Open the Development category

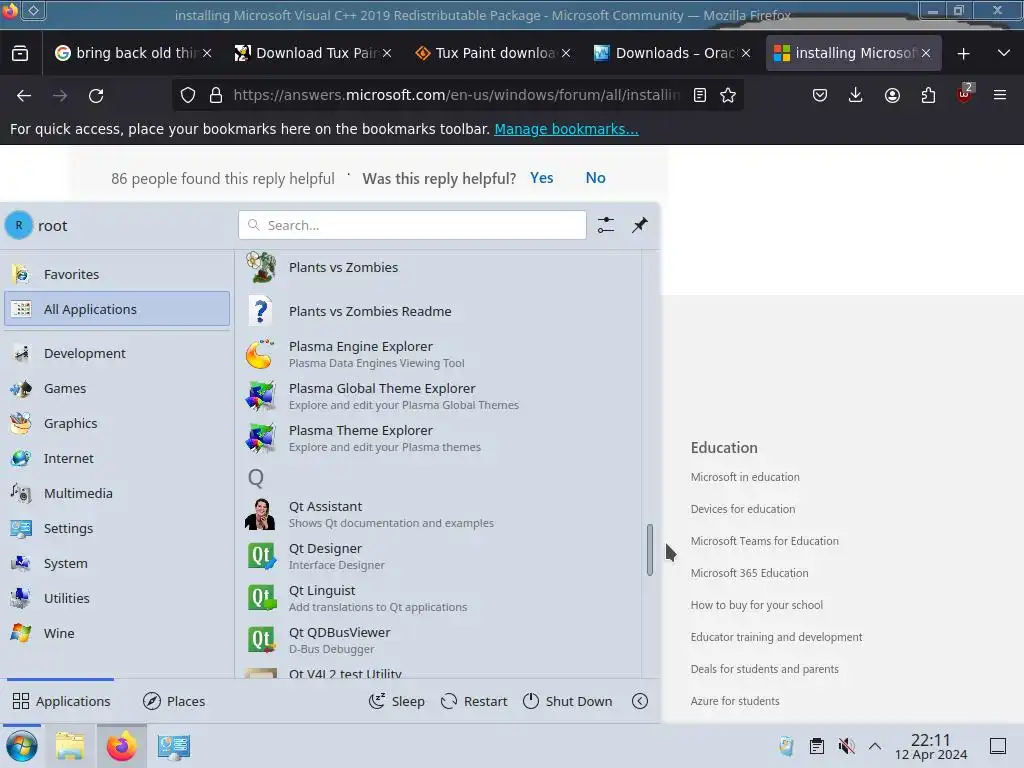tap(117, 353)
